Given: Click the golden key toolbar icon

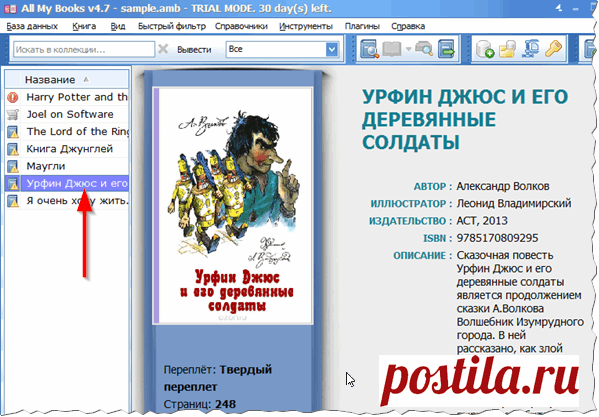Looking at the screenshot, I should (x=553, y=49).
